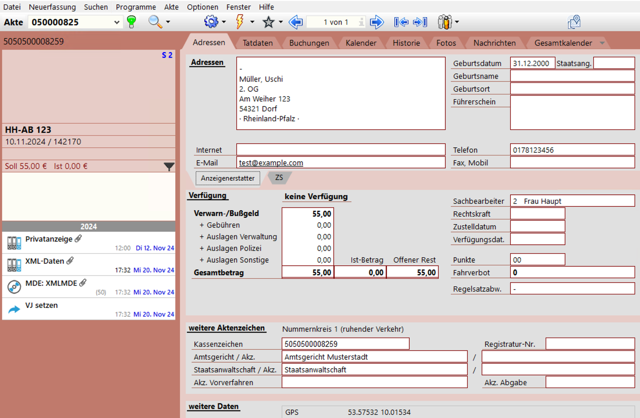Open the map location icon in toolbar
Image resolution: width=640 pixels, height=418 pixels.
574,22
